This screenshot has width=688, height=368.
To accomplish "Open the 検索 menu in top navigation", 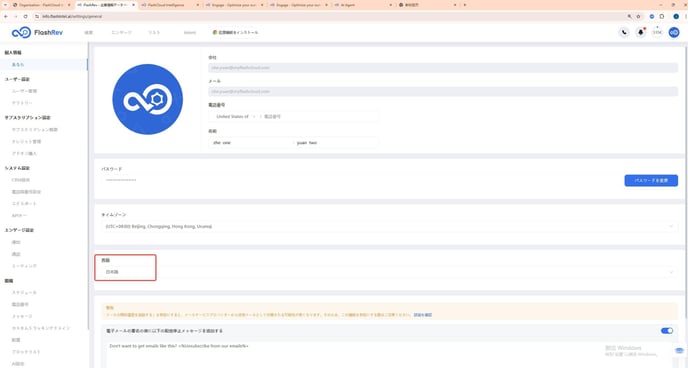I will pyautogui.click(x=89, y=32).
